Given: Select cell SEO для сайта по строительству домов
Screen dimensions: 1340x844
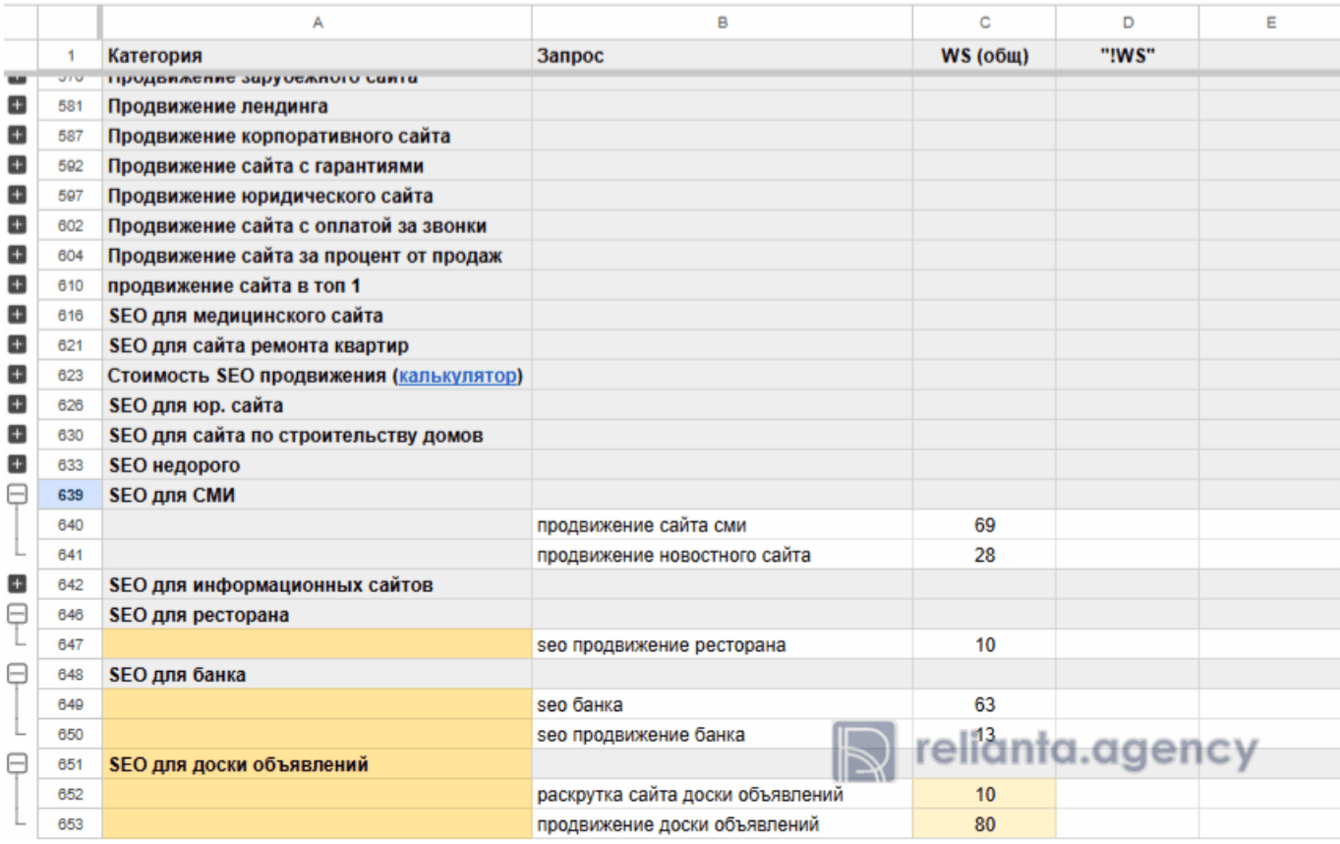Looking at the screenshot, I should 317,436.
